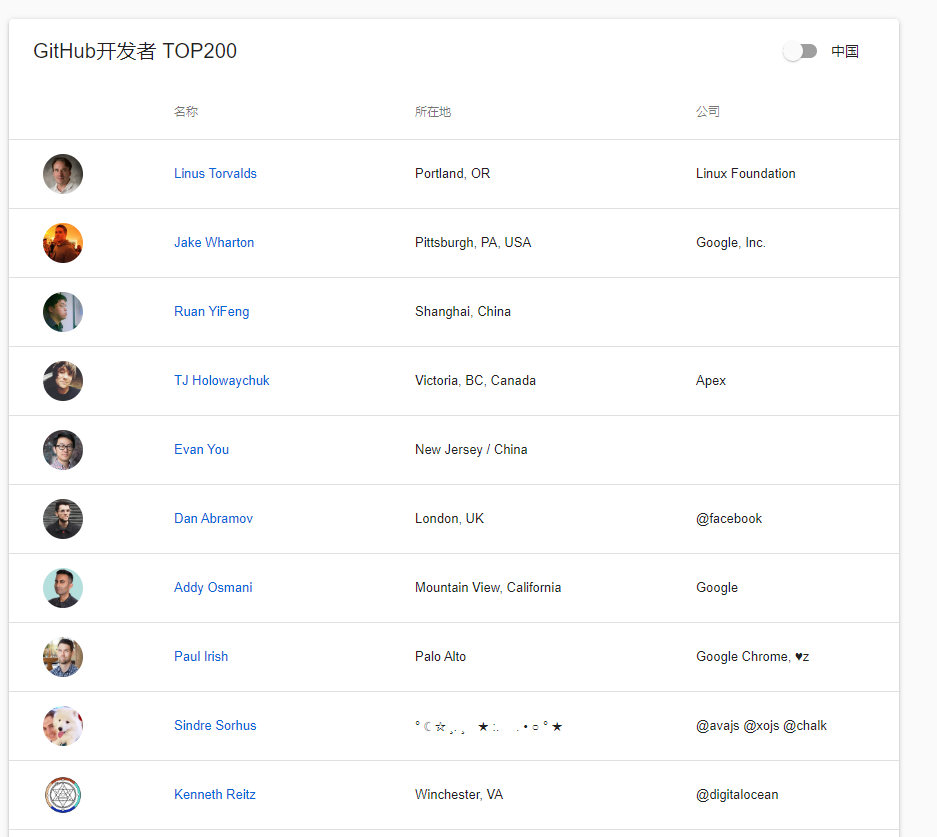The image size is (937, 837).
Task: Open Jake Wharton's profile link
Action: click(x=214, y=242)
